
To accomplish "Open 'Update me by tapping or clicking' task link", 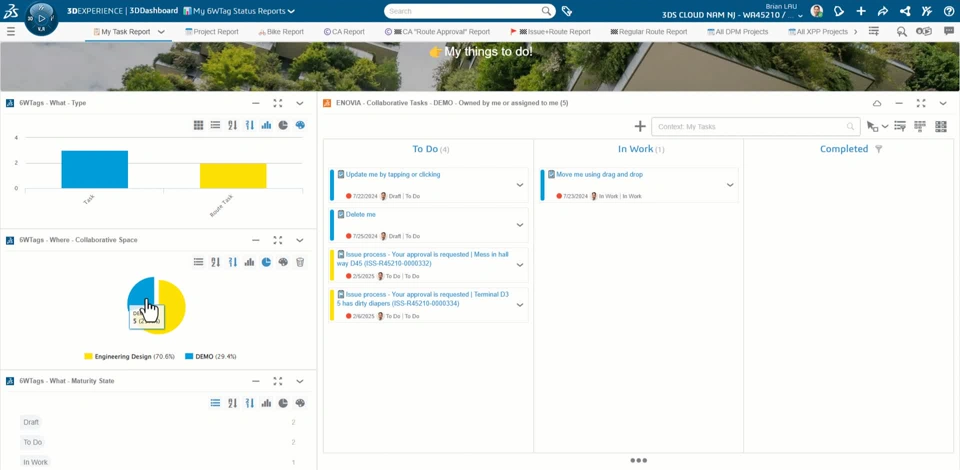I will tap(393, 174).
